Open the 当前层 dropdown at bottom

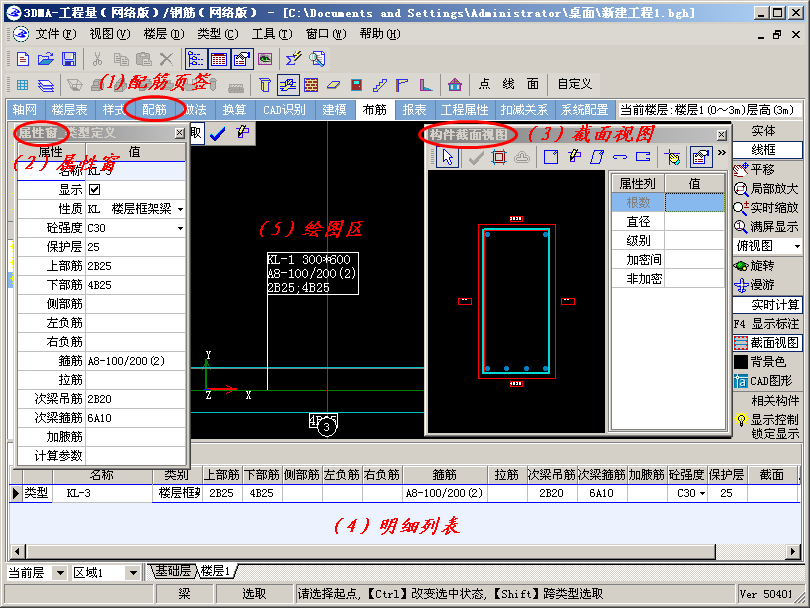point(60,573)
